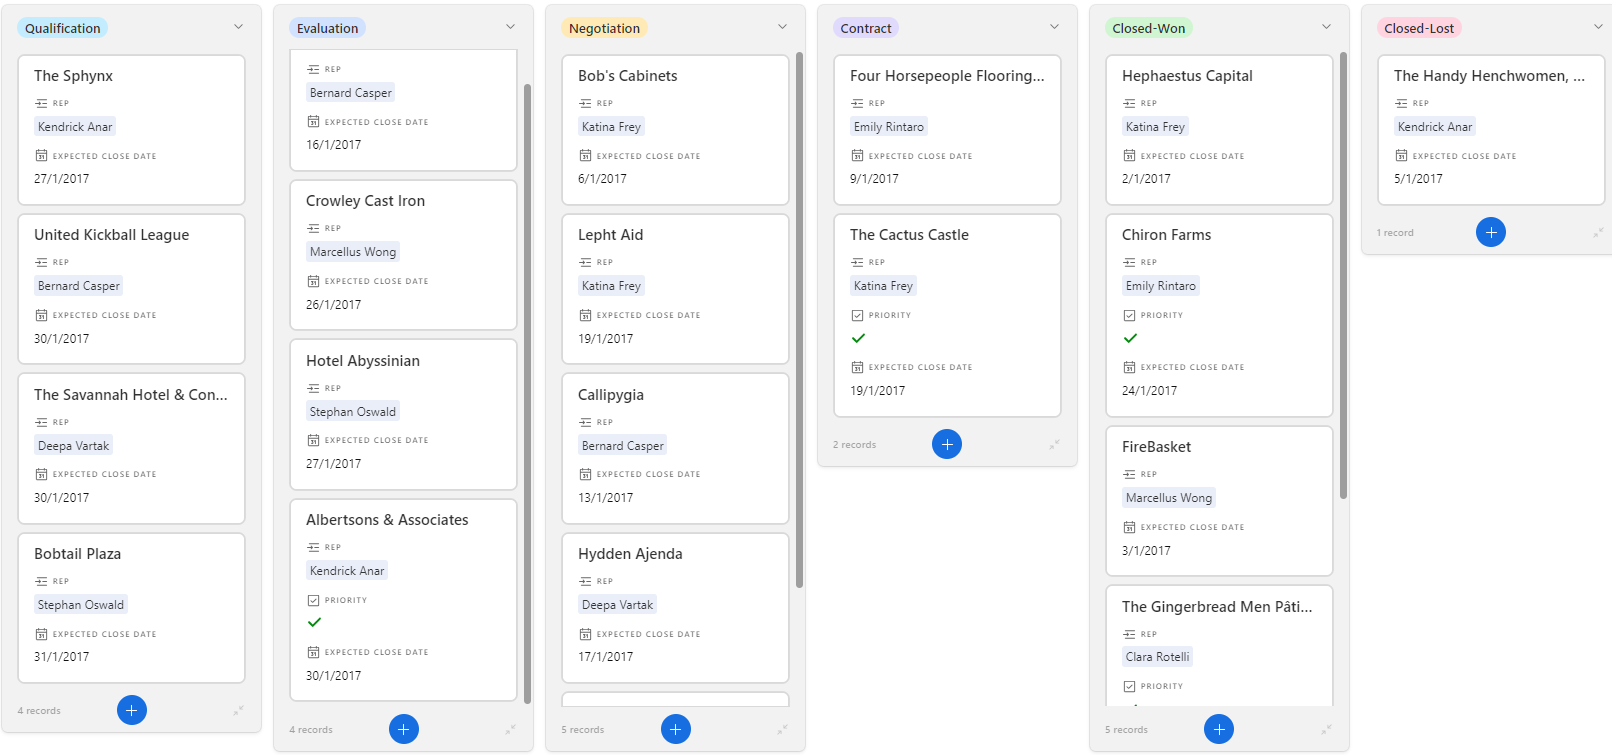Open the Evaluation stack dropdown menu
This screenshot has width=1612, height=755.
510,27
